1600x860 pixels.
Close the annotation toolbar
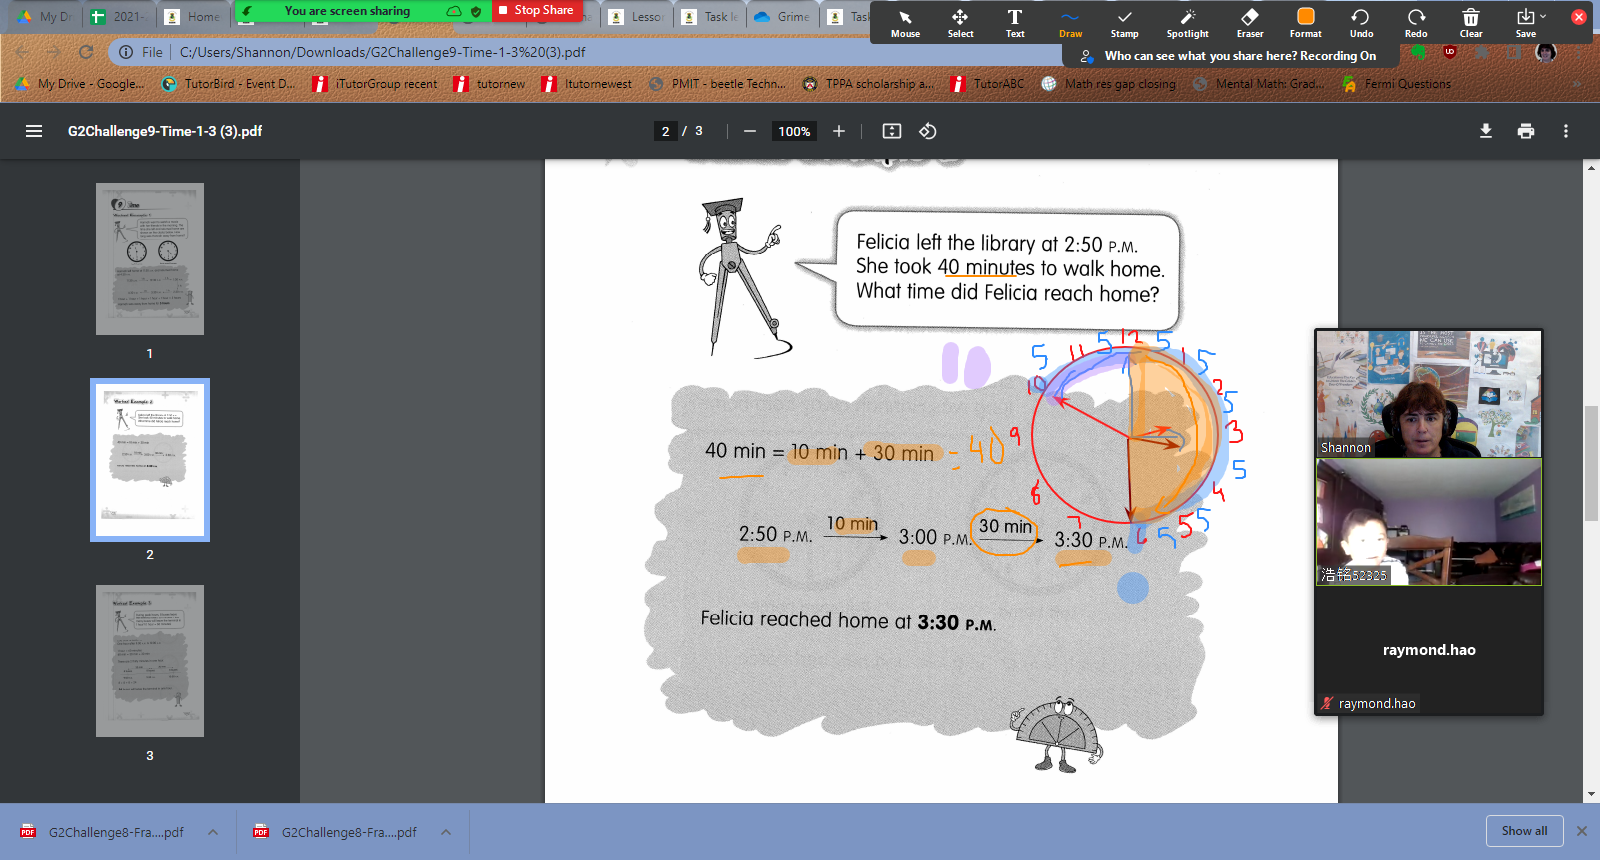click(x=1579, y=17)
